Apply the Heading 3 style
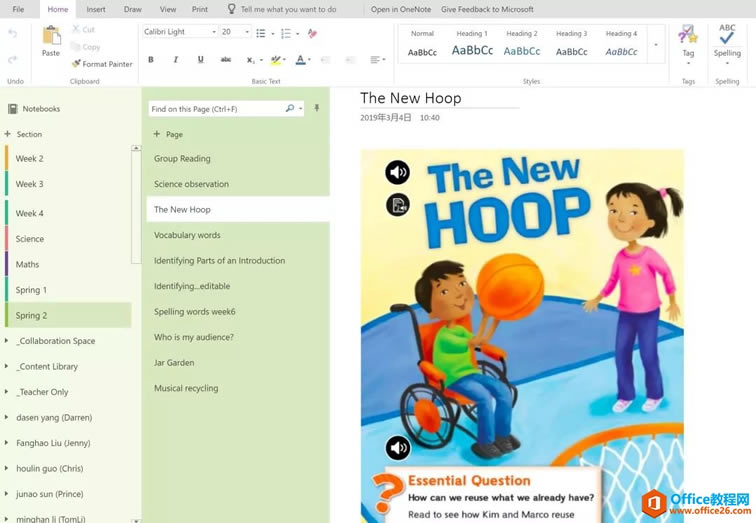 point(571,44)
